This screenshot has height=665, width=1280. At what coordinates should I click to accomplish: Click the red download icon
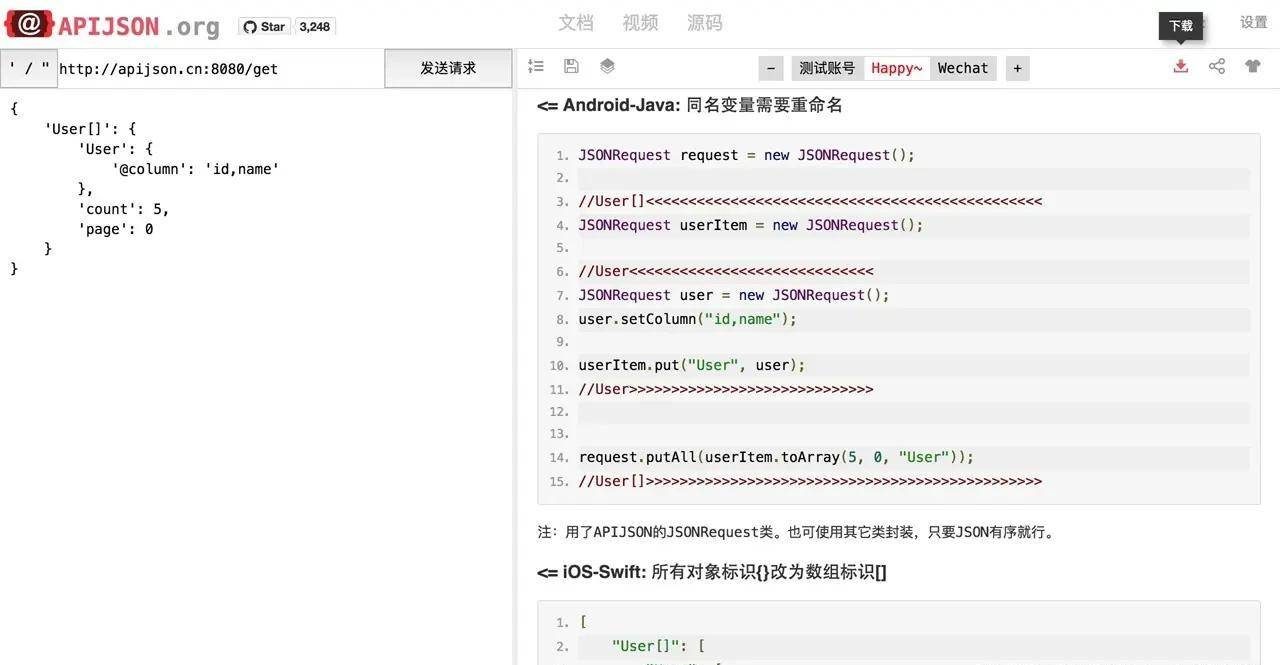tap(1181, 66)
